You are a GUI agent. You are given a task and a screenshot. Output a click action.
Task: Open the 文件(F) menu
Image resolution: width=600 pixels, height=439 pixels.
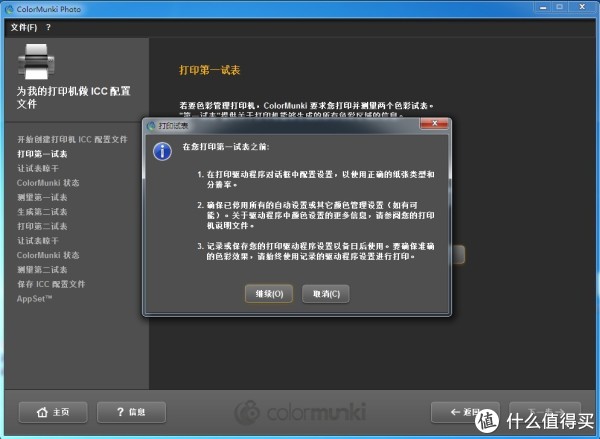[x=24, y=28]
